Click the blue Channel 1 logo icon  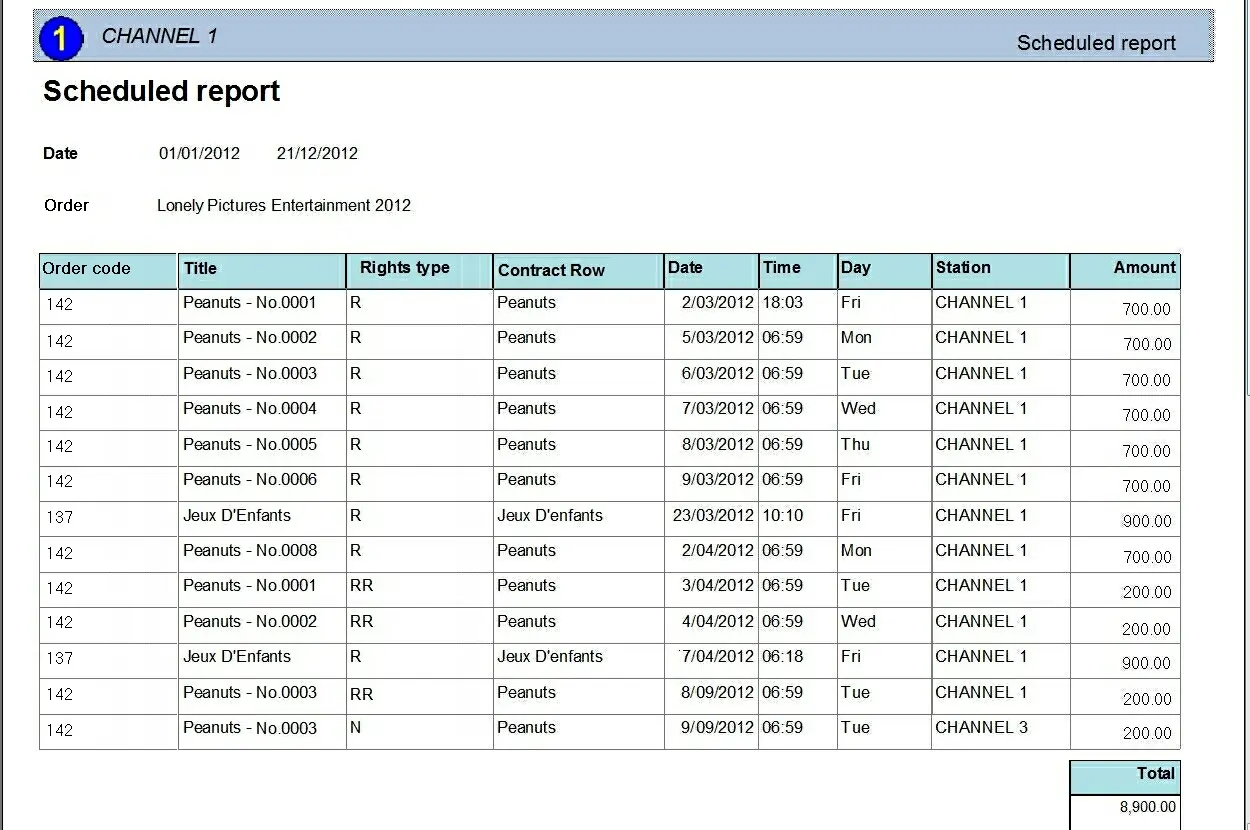tap(60, 38)
